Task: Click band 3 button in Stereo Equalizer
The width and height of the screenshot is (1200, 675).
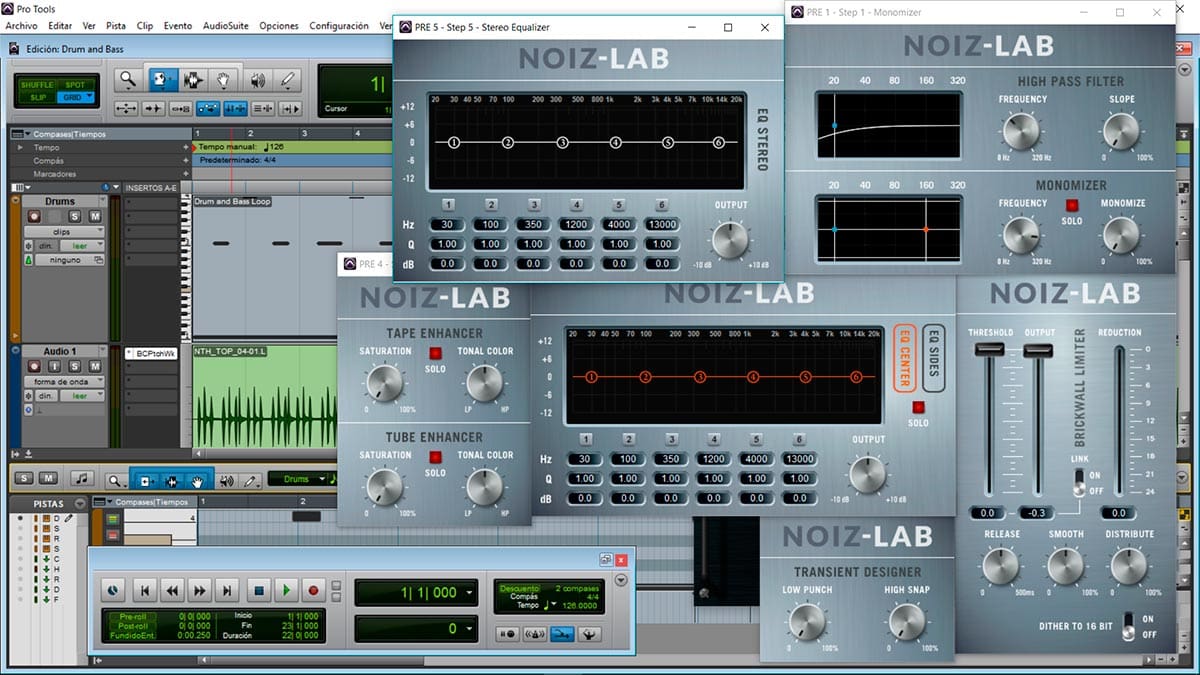Action: click(534, 205)
